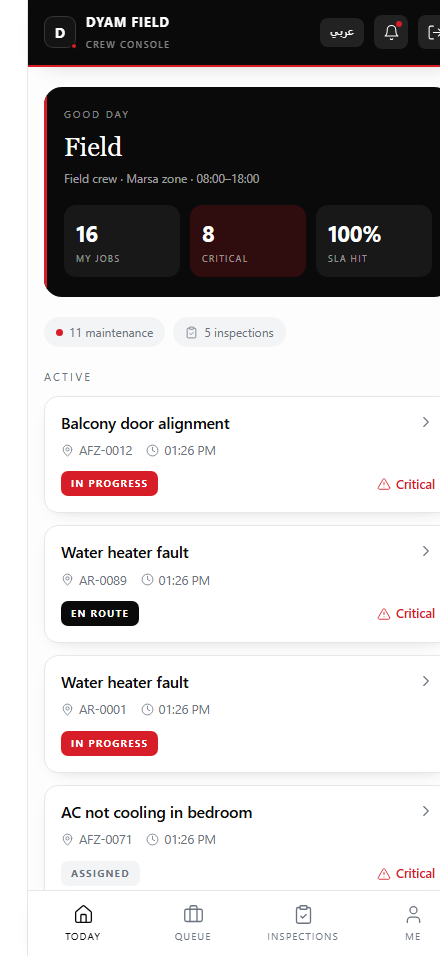Click the En Route status badge
Screen dimensions: 440x956
(100, 613)
